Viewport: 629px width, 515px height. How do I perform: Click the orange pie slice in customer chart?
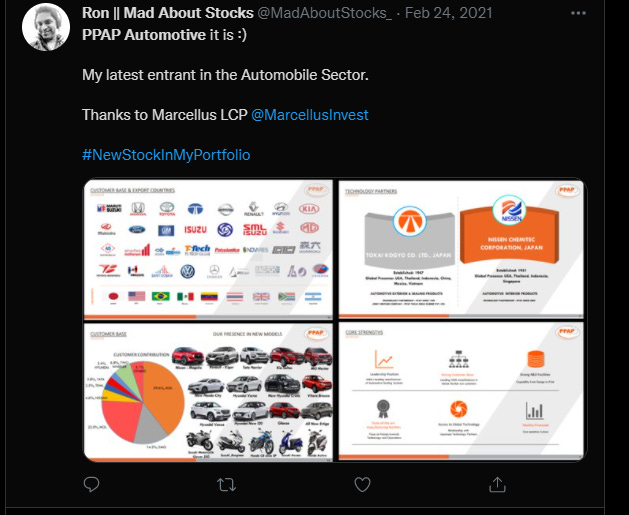point(162,395)
